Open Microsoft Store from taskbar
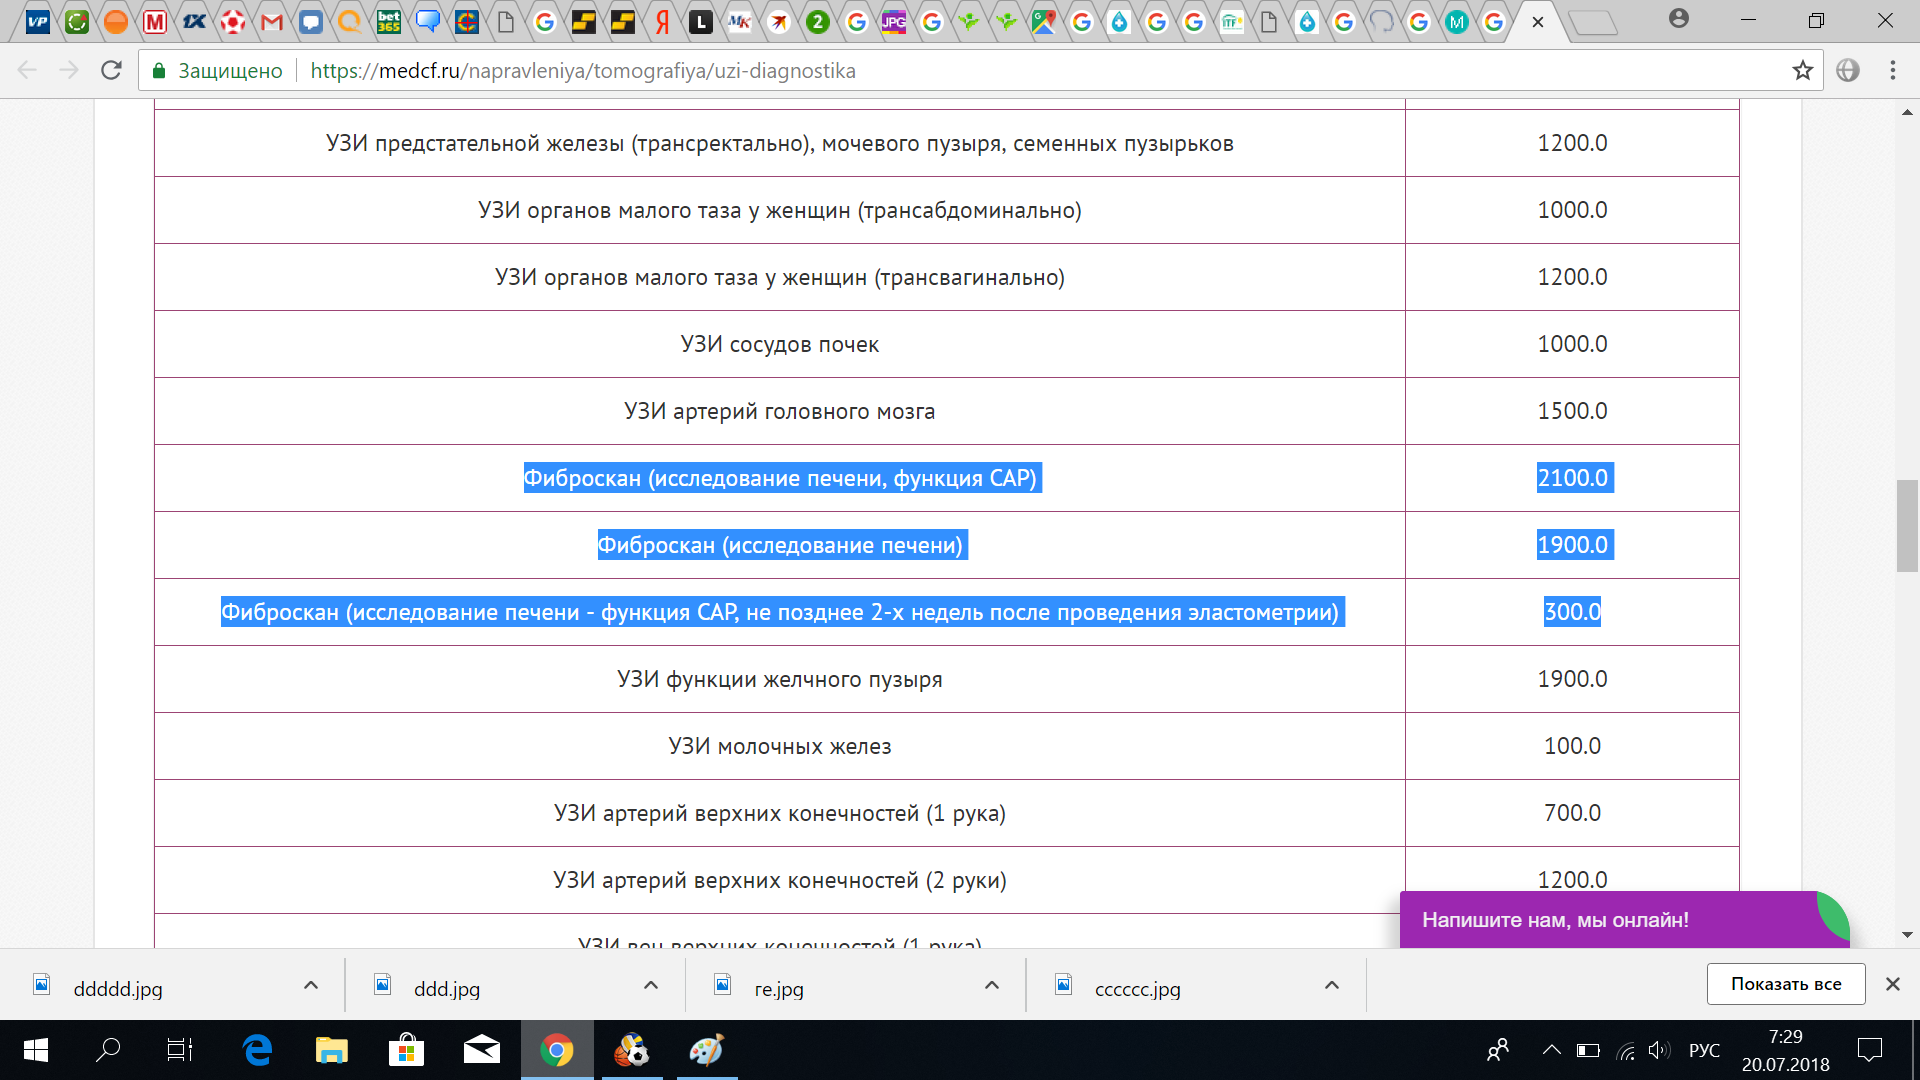Viewport: 1920px width, 1080px height. tap(406, 1050)
